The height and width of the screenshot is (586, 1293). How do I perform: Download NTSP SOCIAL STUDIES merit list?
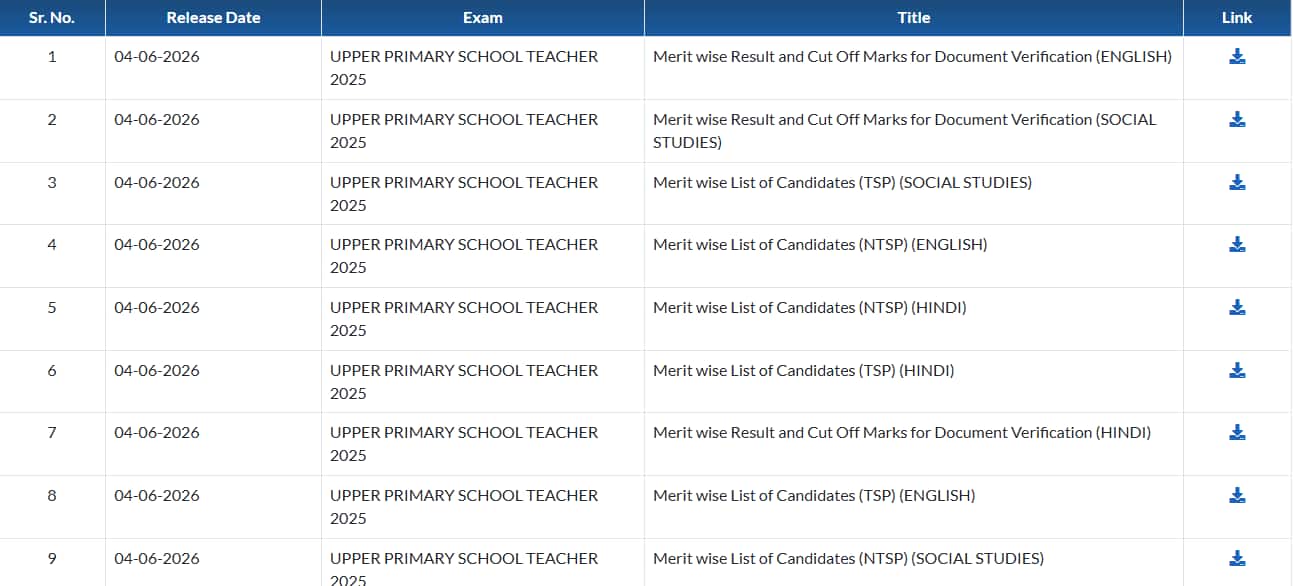(1237, 558)
